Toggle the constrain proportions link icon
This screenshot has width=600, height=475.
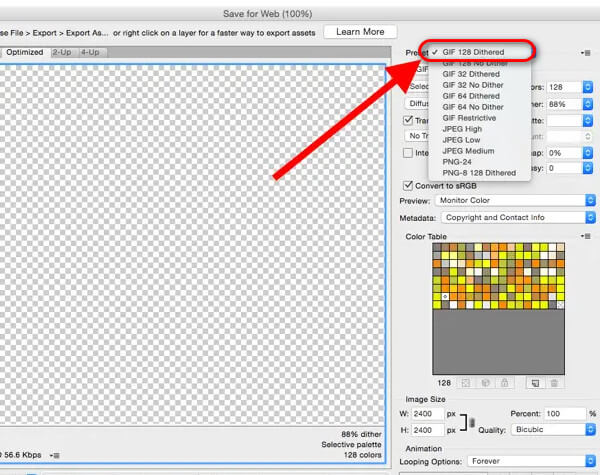[472, 421]
